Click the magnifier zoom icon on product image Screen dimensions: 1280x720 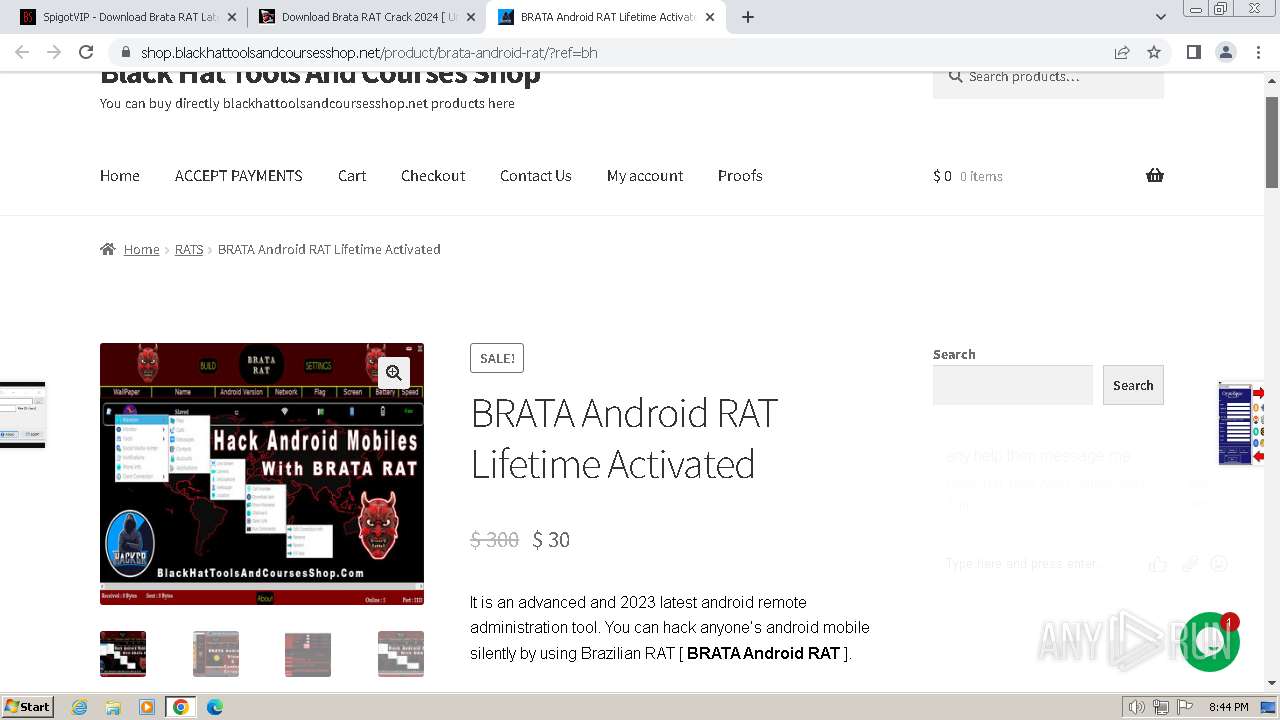coord(394,373)
